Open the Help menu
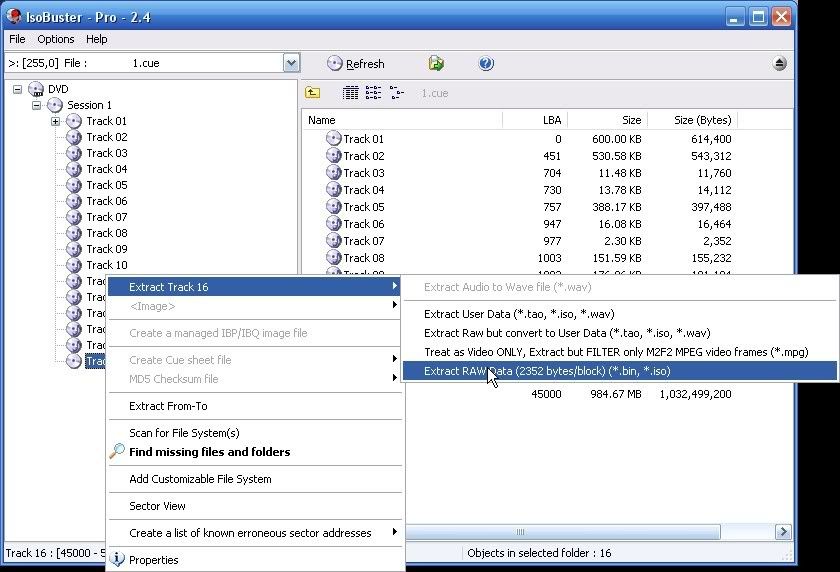840x572 pixels. 96,39
